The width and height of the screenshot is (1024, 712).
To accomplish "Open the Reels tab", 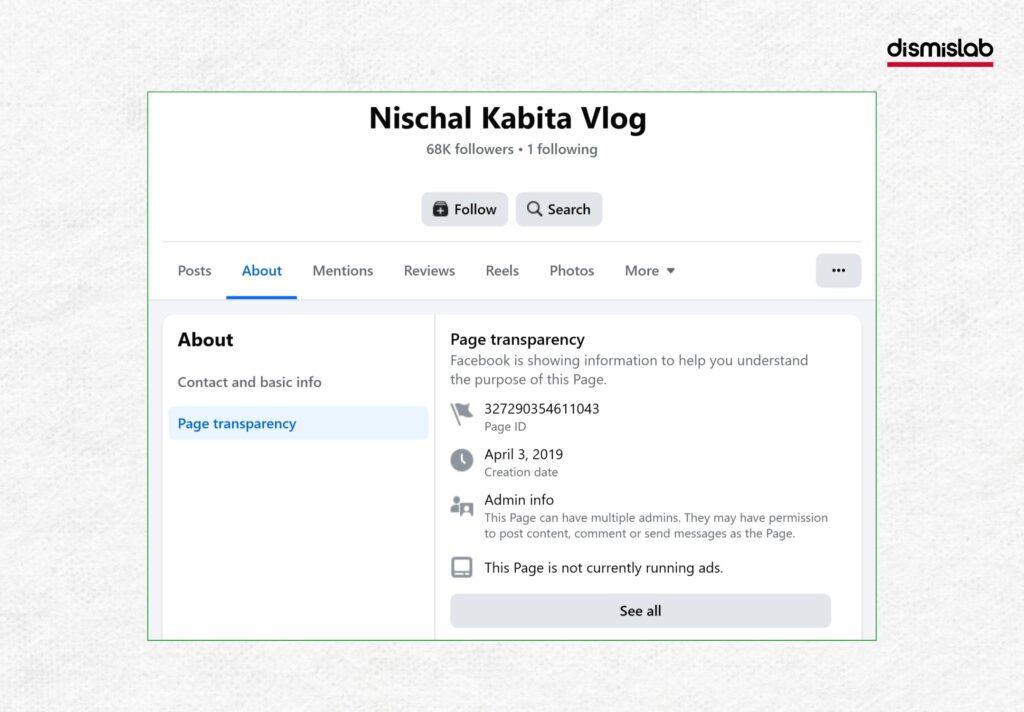I will pos(502,270).
